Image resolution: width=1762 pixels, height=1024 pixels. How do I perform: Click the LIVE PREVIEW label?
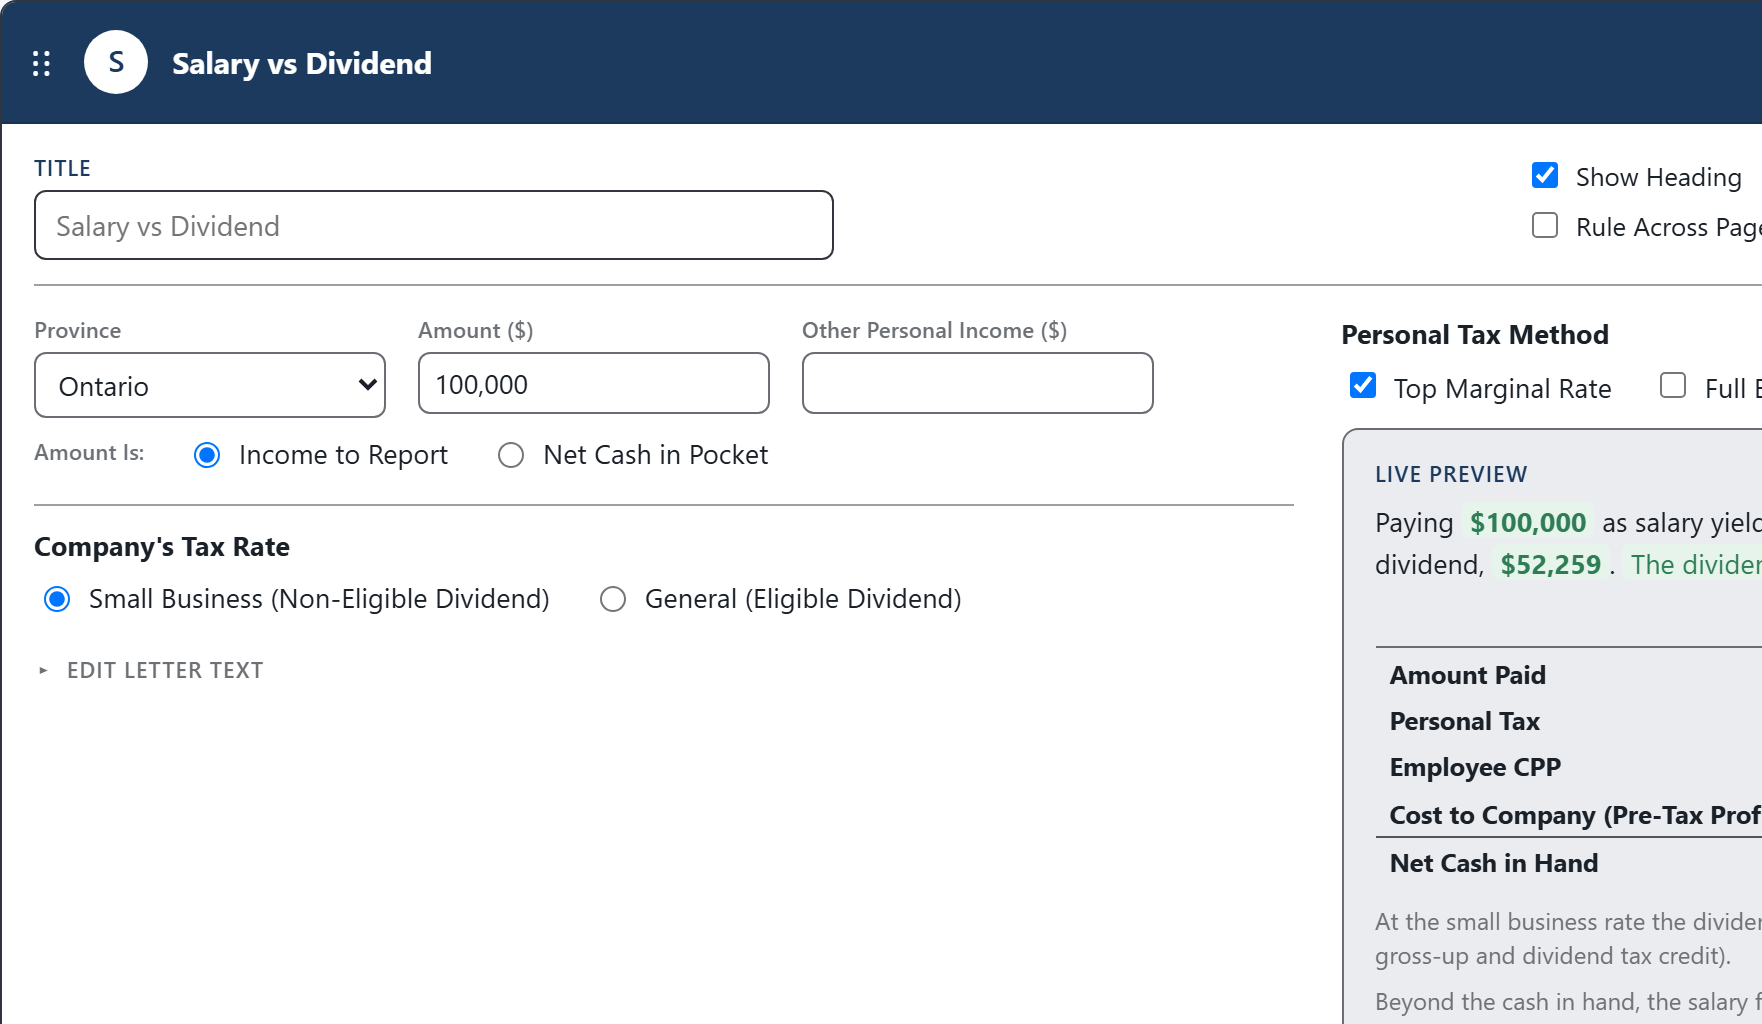(1451, 474)
